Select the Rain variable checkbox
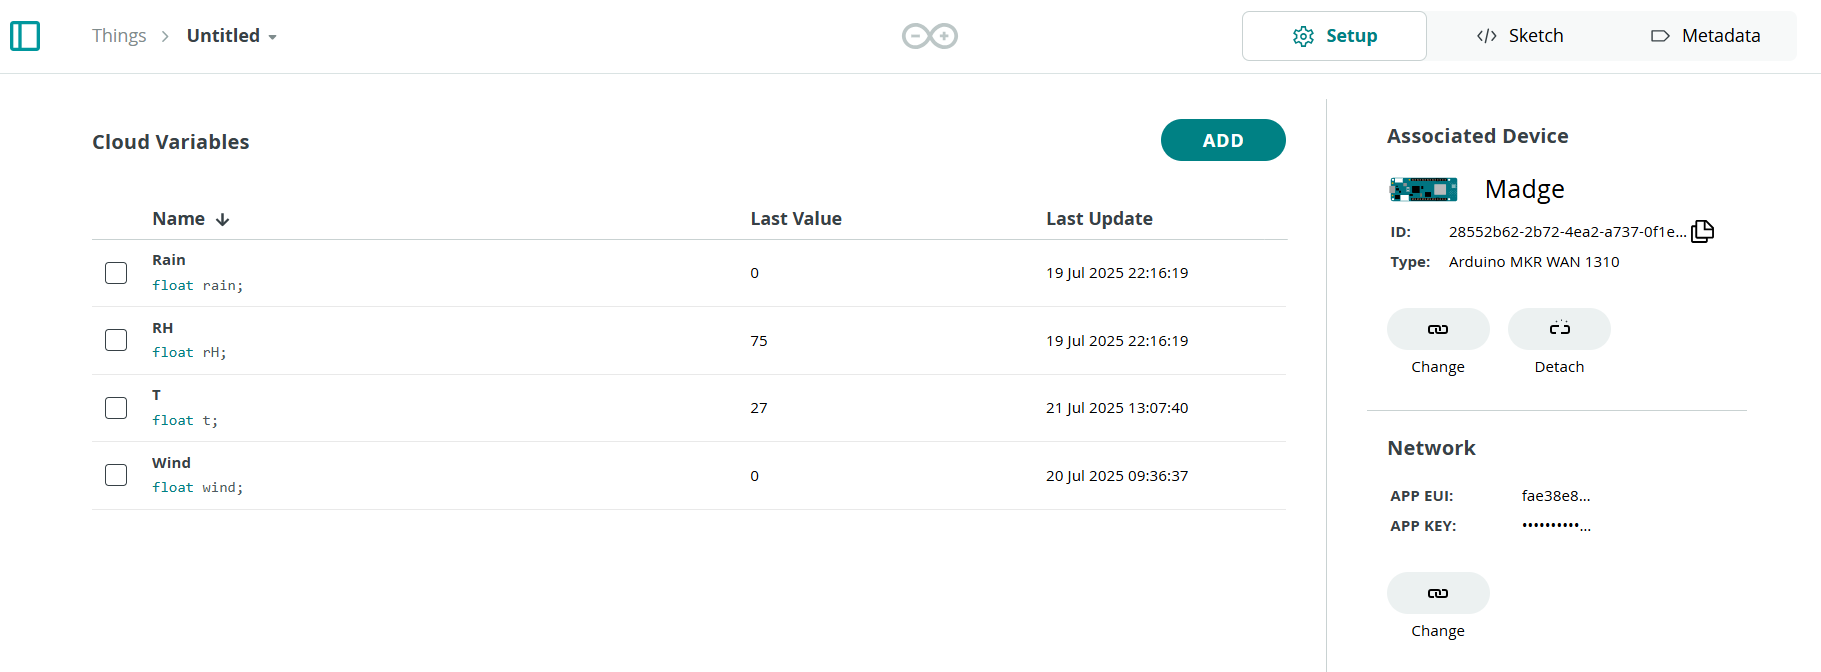 click(116, 272)
